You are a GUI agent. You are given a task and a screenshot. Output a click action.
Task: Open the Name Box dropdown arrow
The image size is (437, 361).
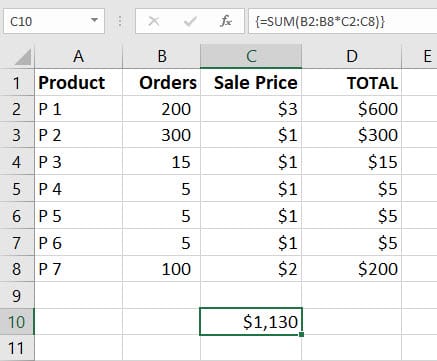point(94,21)
